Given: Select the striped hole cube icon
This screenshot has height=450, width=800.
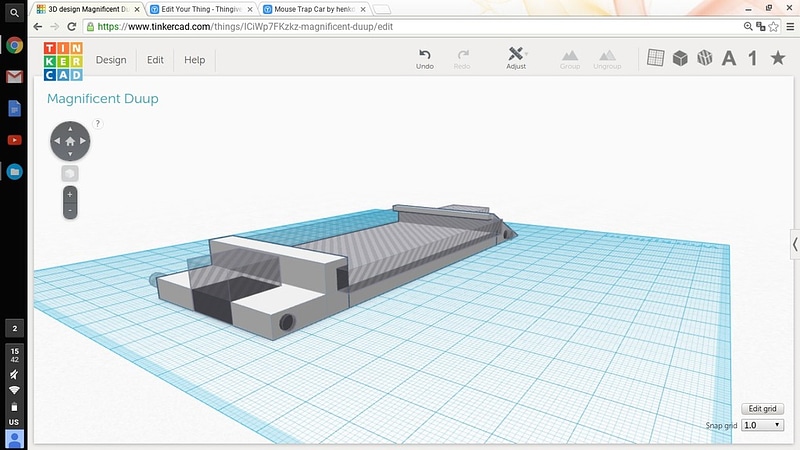Looking at the screenshot, I should [705, 58].
